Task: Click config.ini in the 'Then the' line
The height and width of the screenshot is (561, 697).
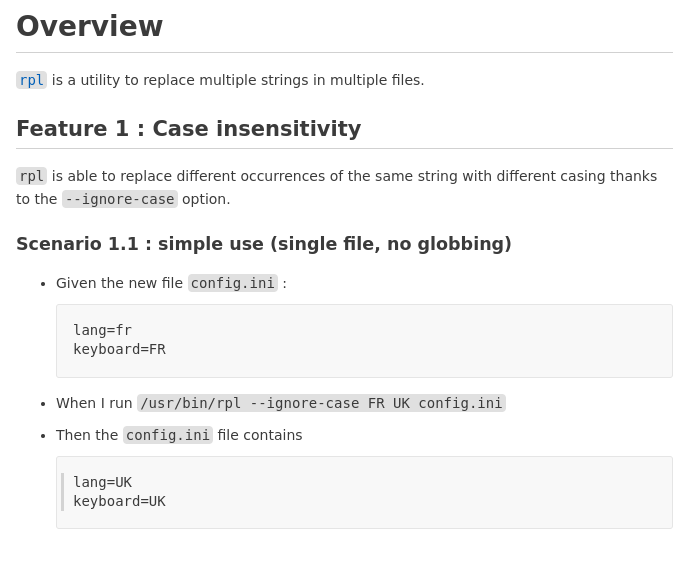Action: [167, 435]
